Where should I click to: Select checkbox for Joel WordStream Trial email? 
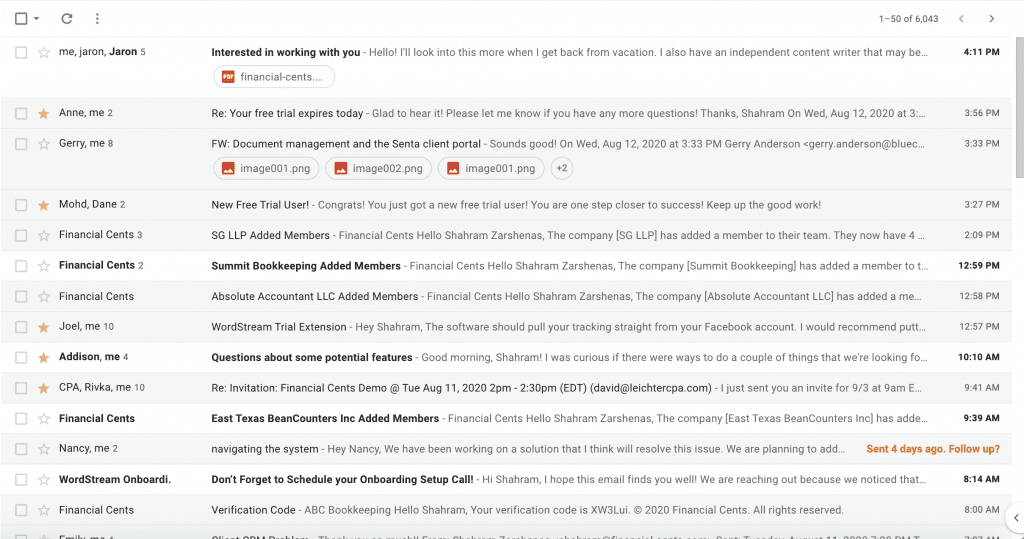pyautogui.click(x=21, y=327)
